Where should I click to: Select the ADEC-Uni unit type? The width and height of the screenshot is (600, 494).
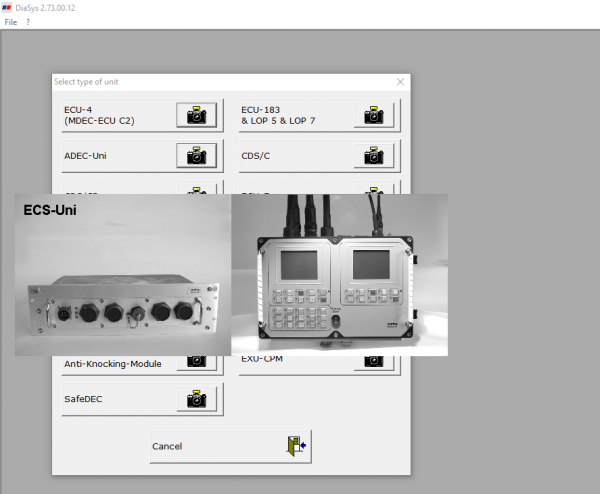pyautogui.click(x=112, y=156)
